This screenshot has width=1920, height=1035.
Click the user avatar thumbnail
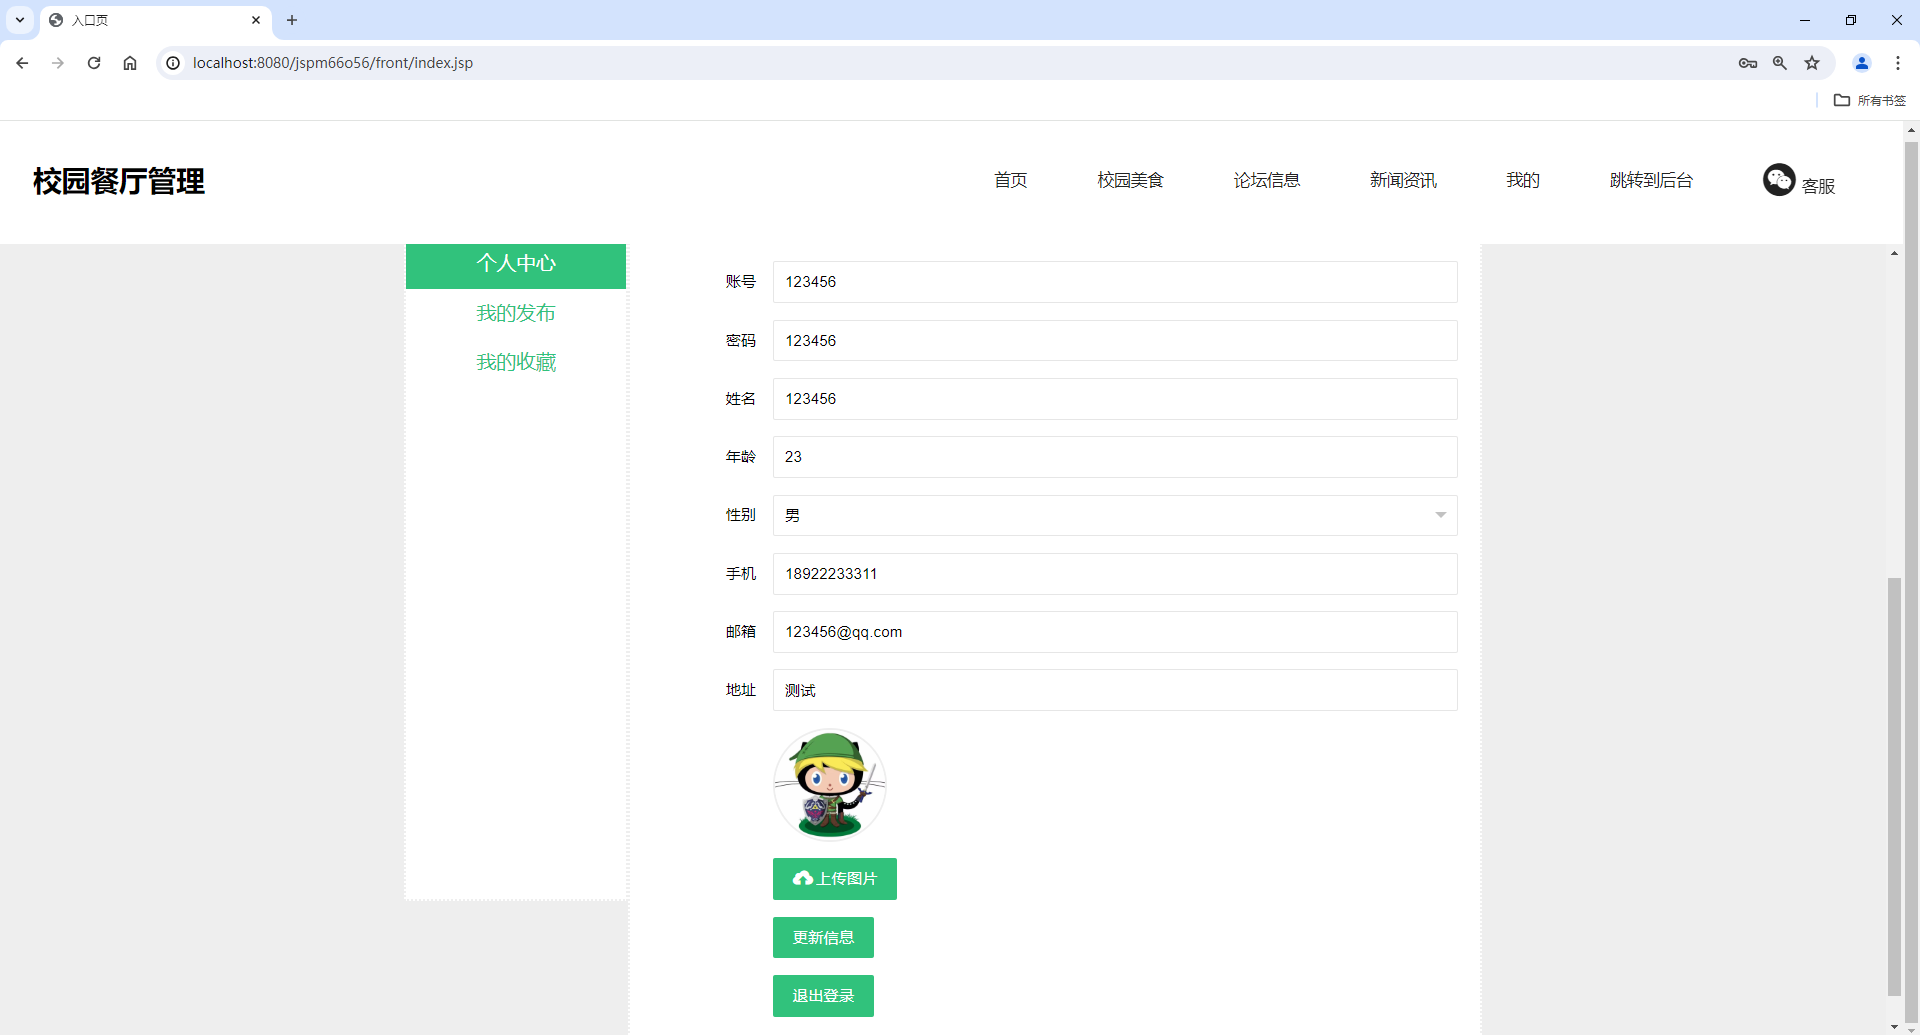(829, 784)
